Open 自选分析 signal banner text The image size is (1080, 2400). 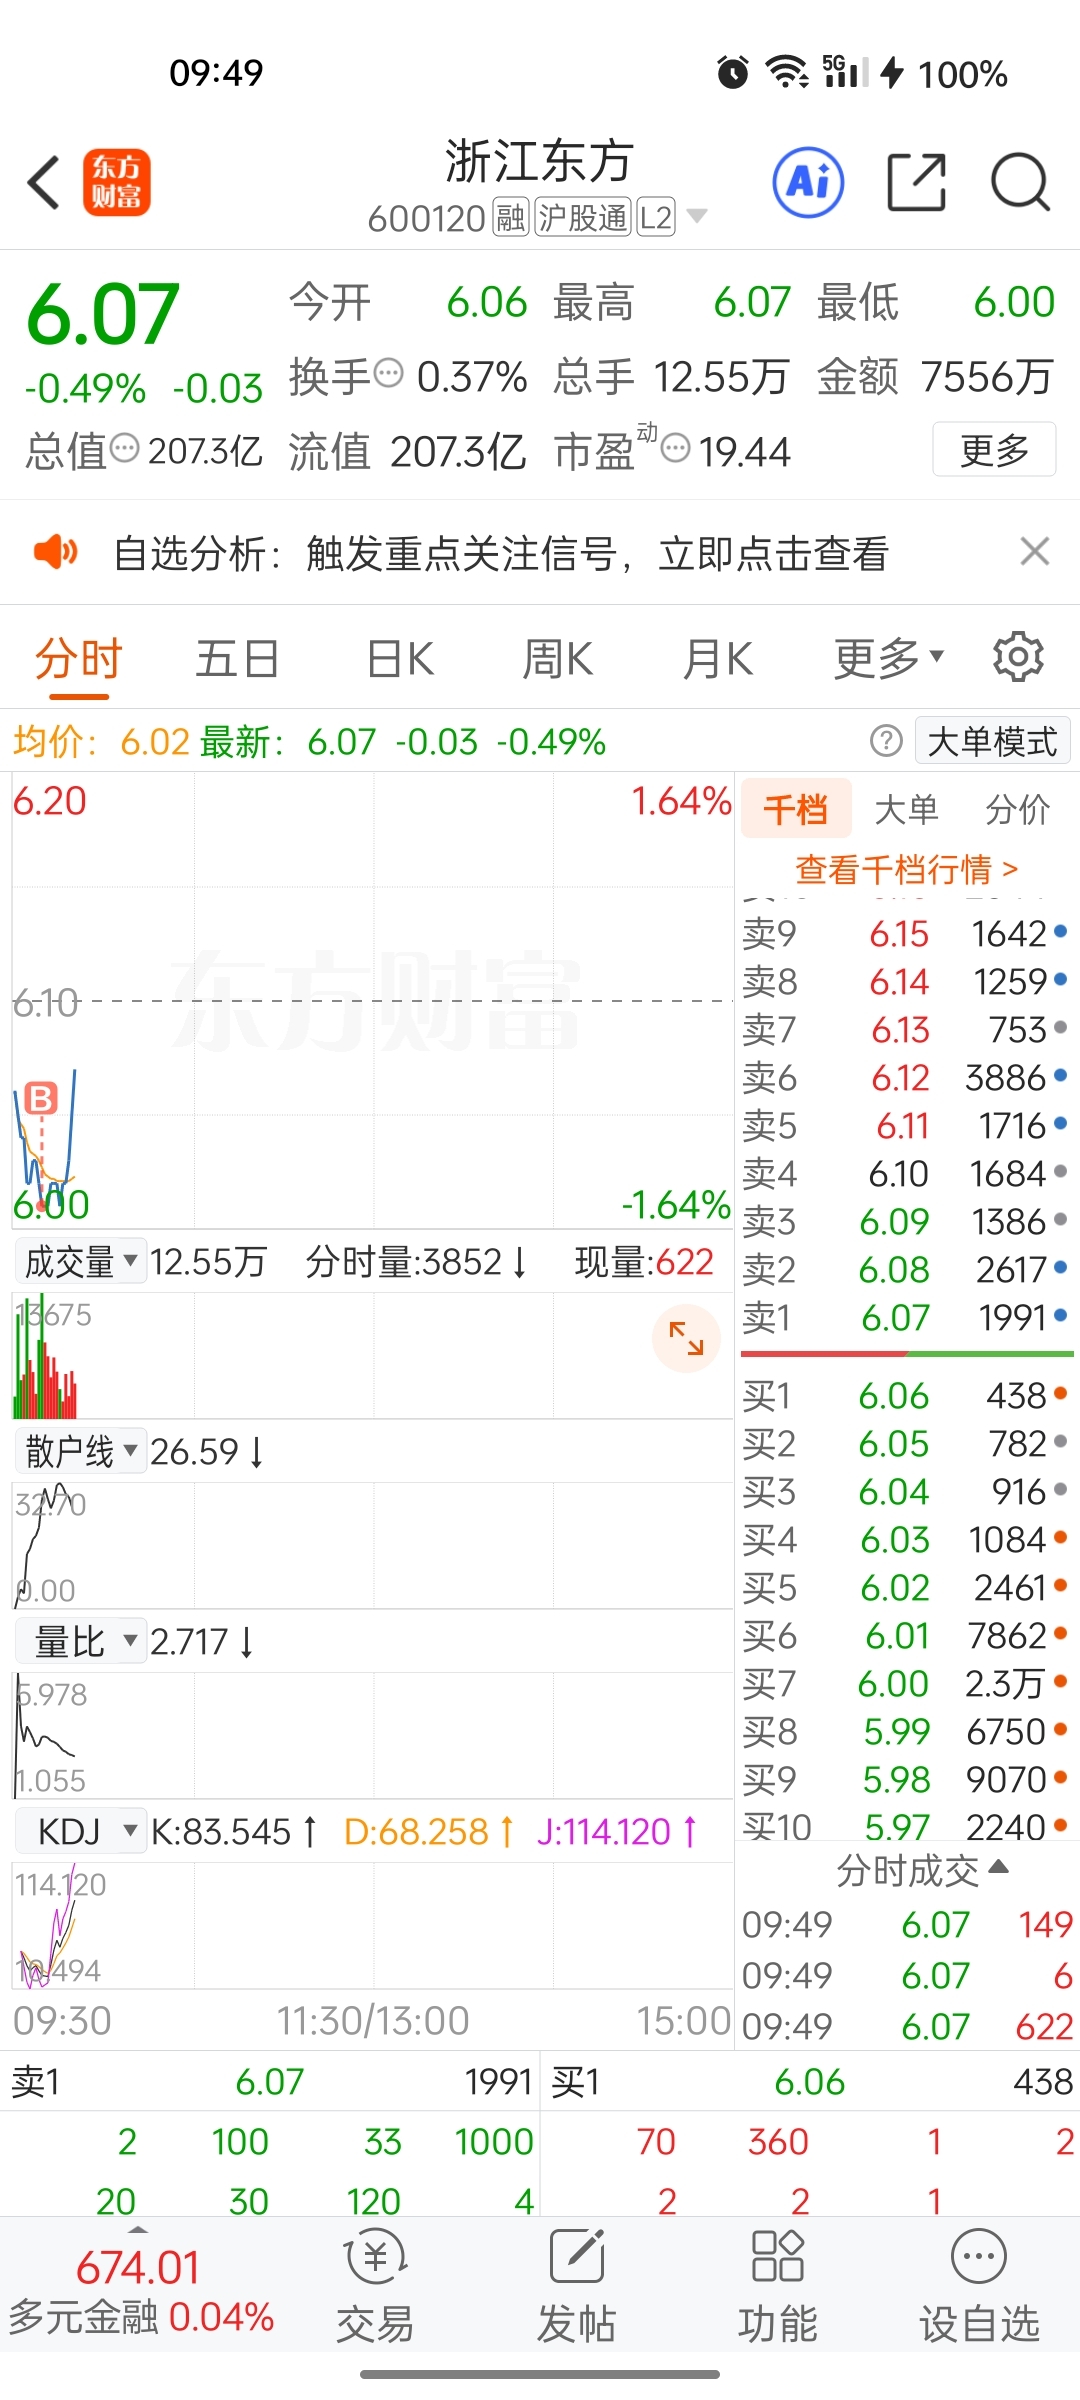(x=501, y=552)
